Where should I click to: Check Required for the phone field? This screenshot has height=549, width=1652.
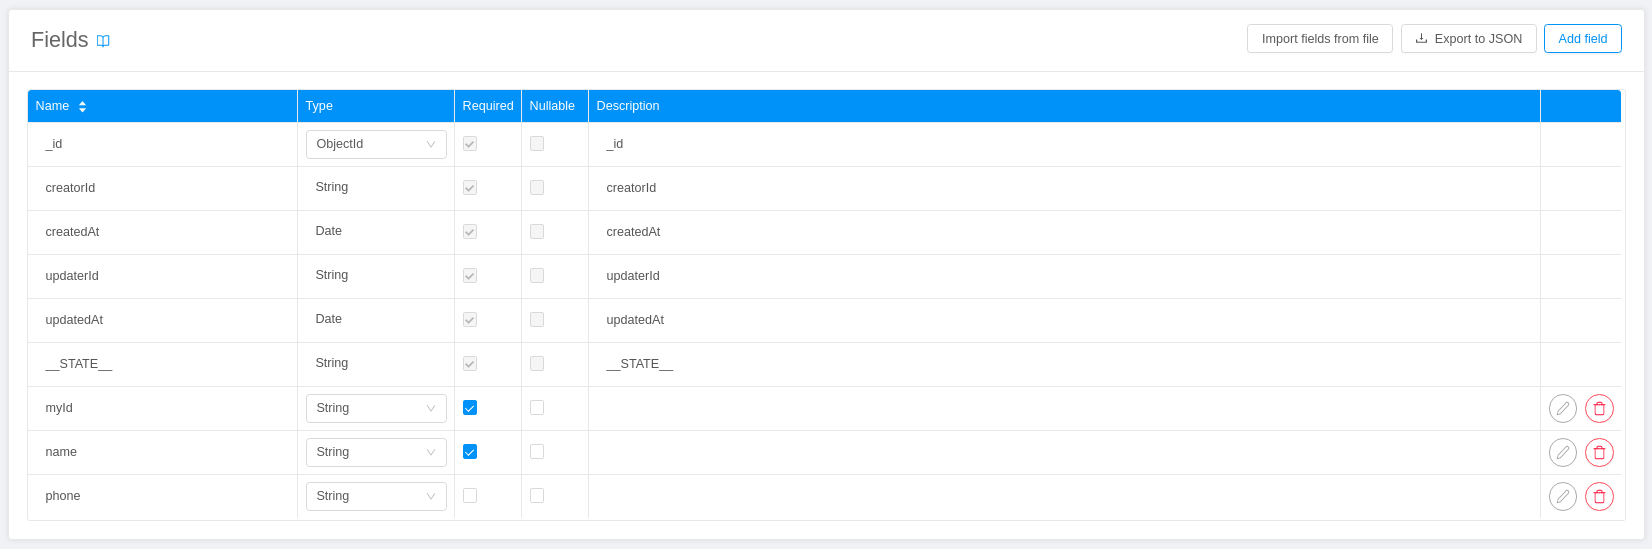click(470, 496)
